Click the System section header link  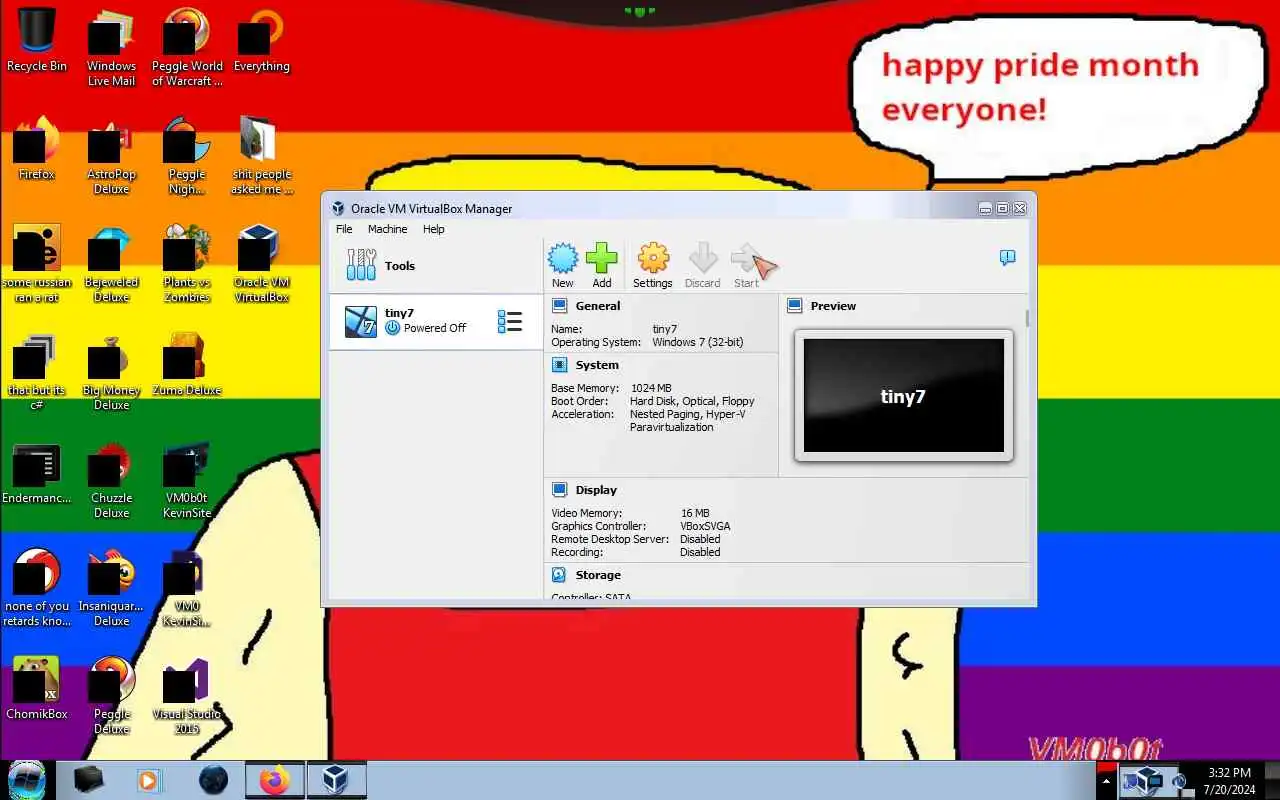tap(597, 365)
